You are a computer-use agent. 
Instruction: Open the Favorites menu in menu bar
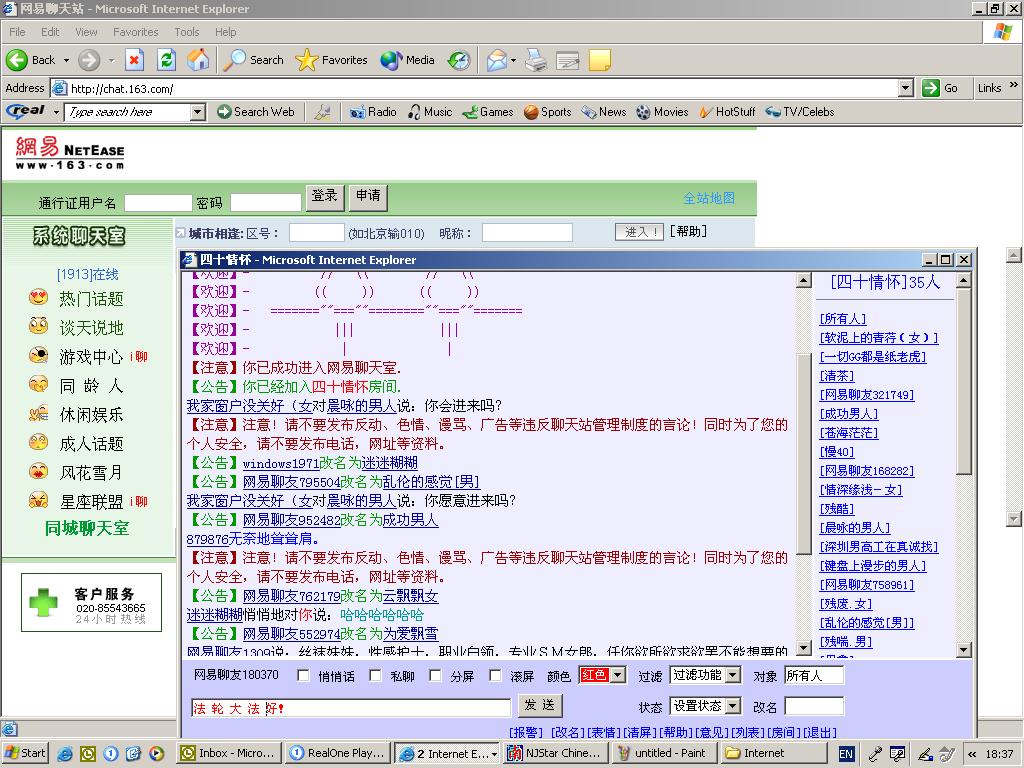(135, 32)
